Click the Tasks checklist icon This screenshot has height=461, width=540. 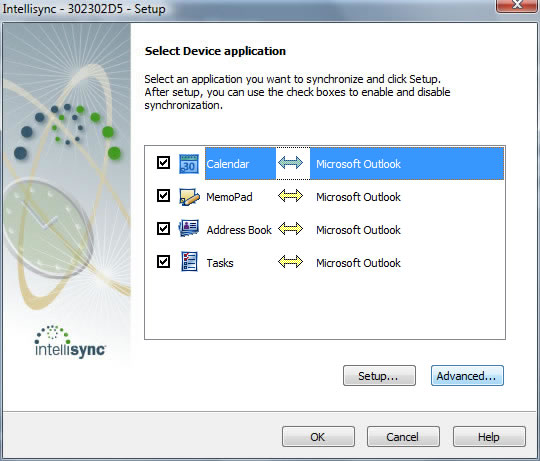189,262
